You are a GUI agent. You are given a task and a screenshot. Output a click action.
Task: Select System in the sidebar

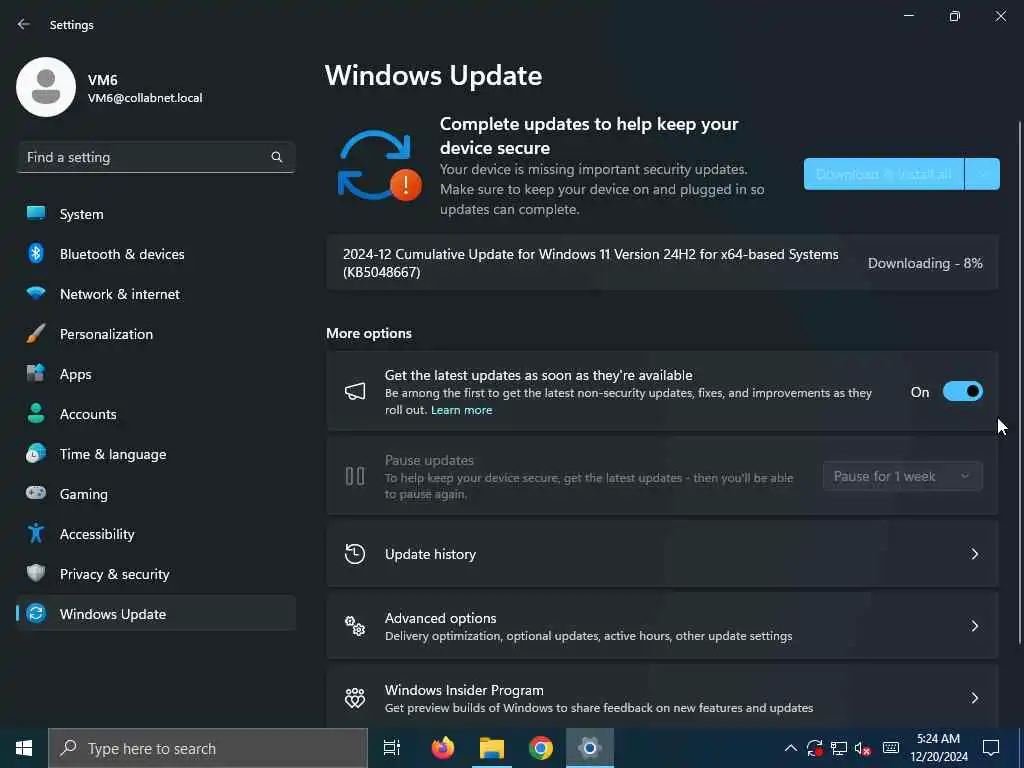coord(155,214)
